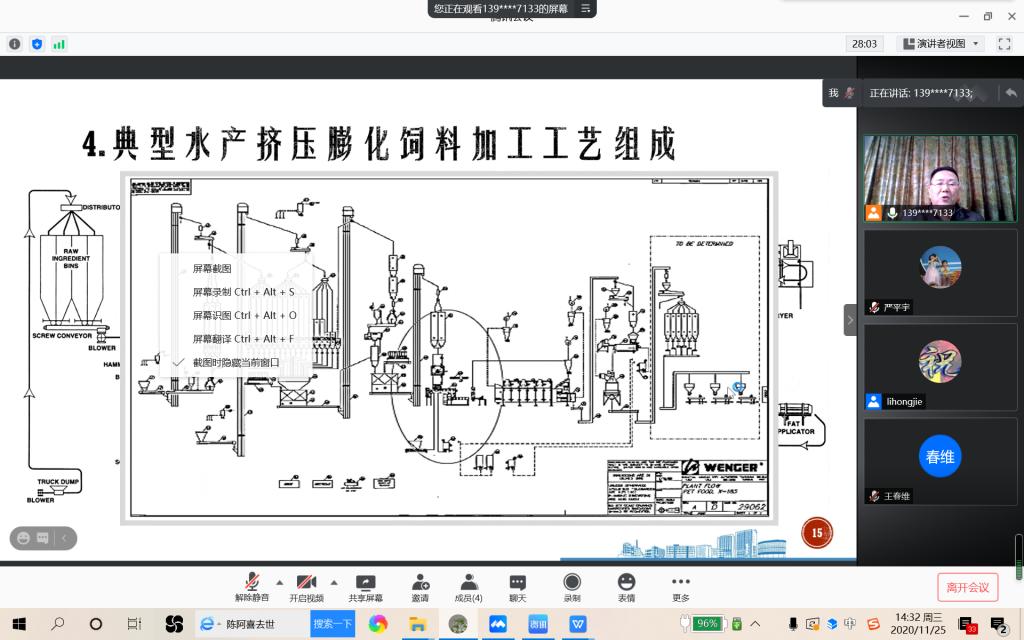
Task: Enter full screen via top-right icon
Action: coord(1006,44)
